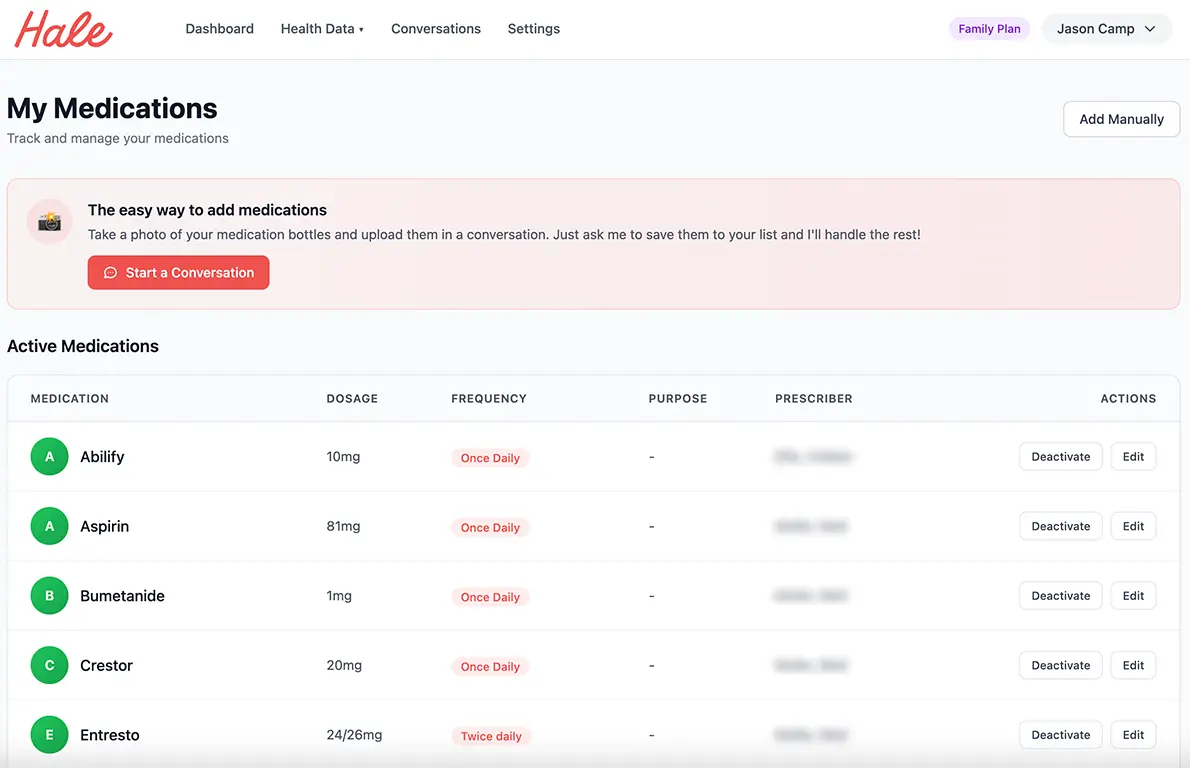Click the Frequency column header
The height and width of the screenshot is (768, 1190).
(x=489, y=398)
